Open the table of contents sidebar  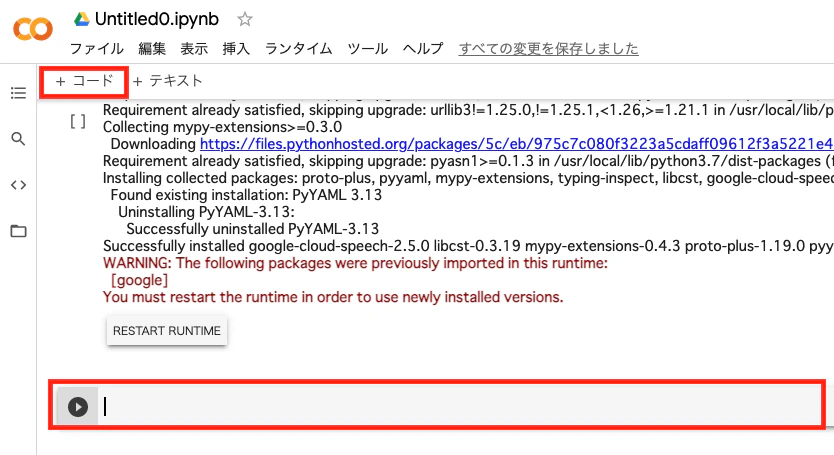(x=18, y=93)
